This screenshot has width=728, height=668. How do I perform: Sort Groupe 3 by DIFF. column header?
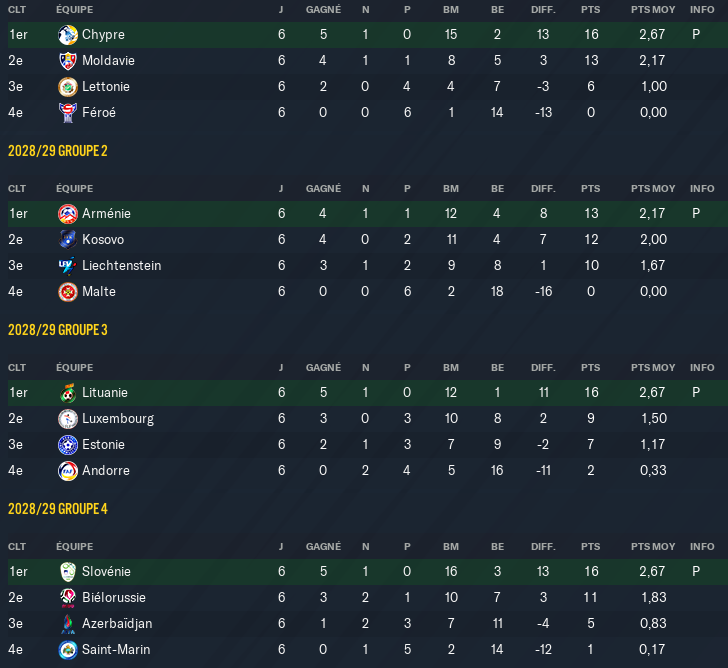coord(543,368)
